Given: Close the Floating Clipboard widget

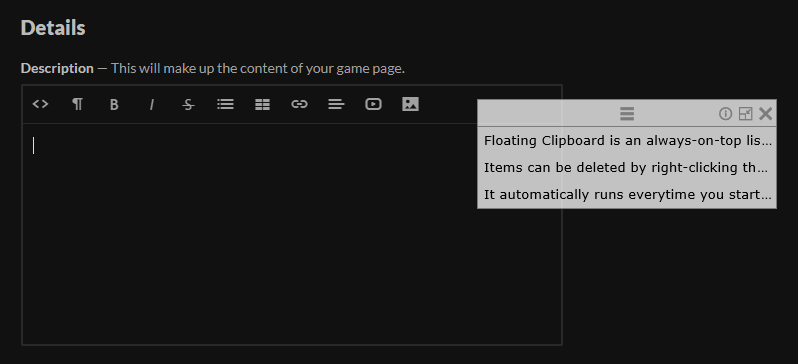Looking at the screenshot, I should point(765,114).
